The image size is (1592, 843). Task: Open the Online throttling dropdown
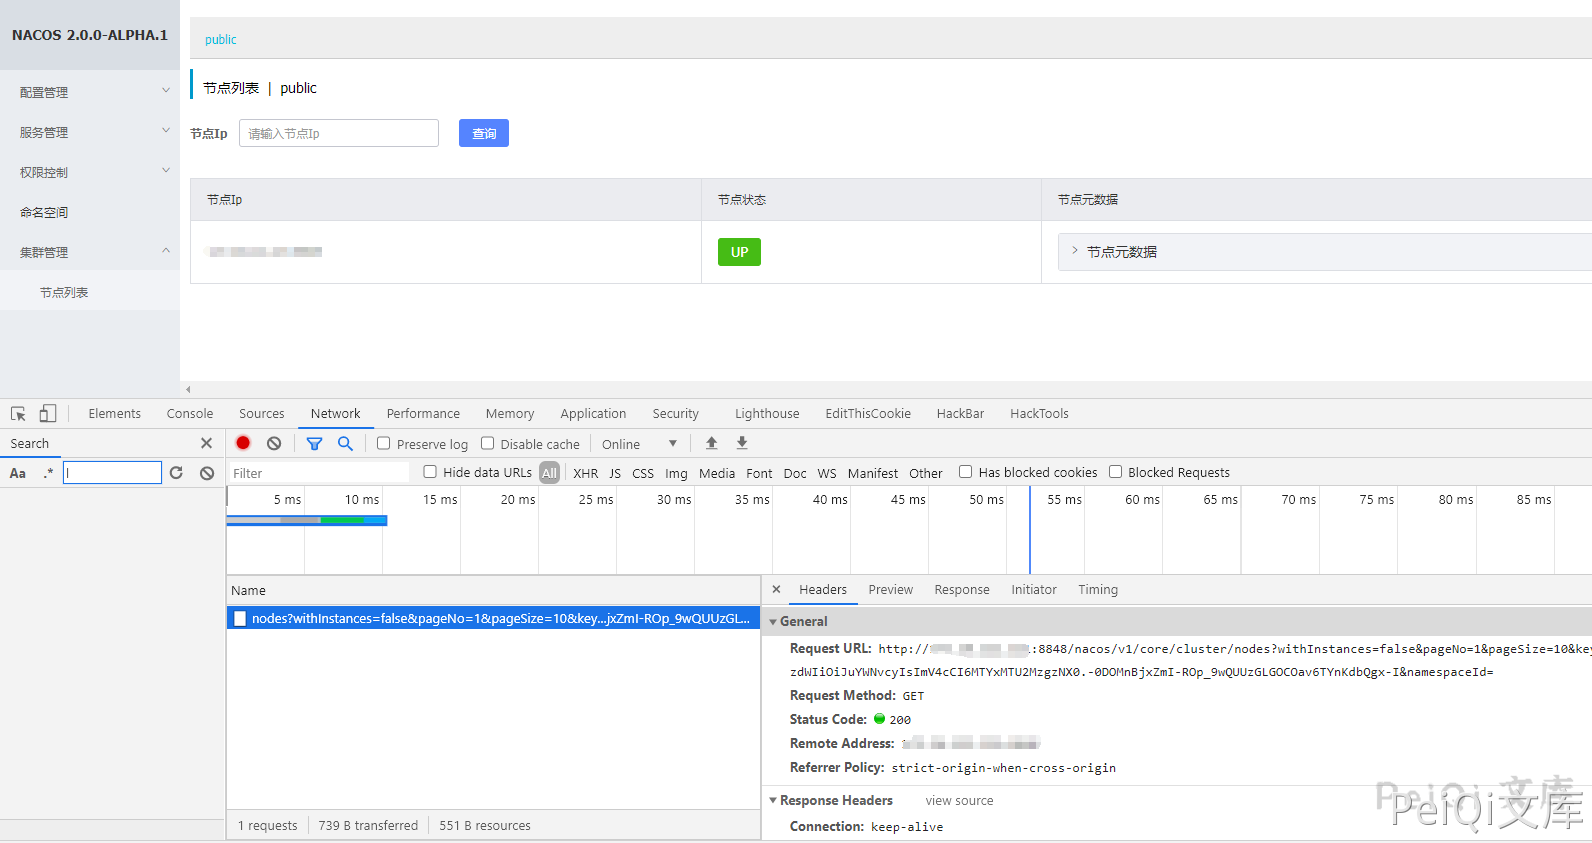(x=639, y=444)
